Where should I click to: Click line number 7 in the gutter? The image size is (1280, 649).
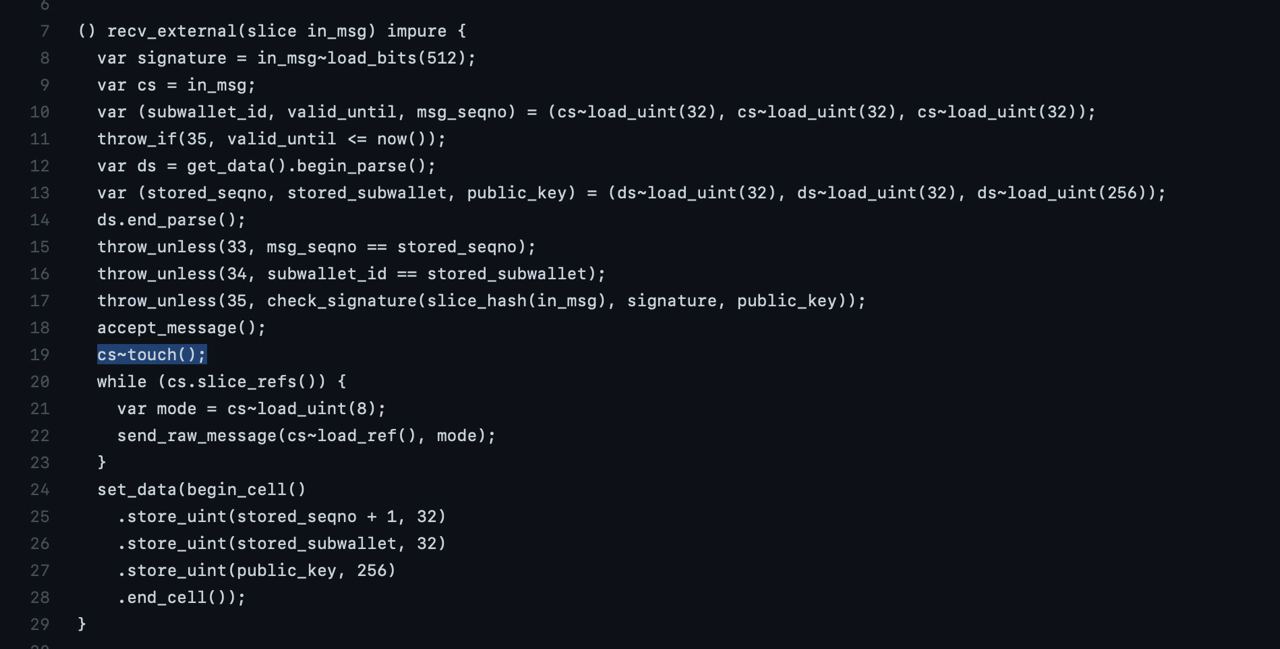[44, 31]
